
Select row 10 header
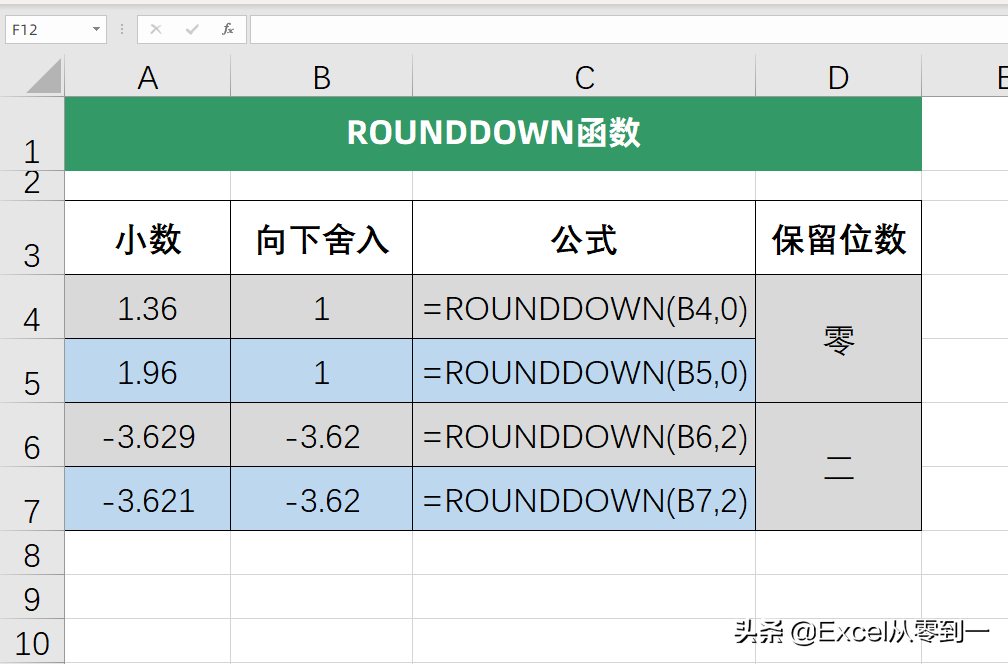click(32, 641)
